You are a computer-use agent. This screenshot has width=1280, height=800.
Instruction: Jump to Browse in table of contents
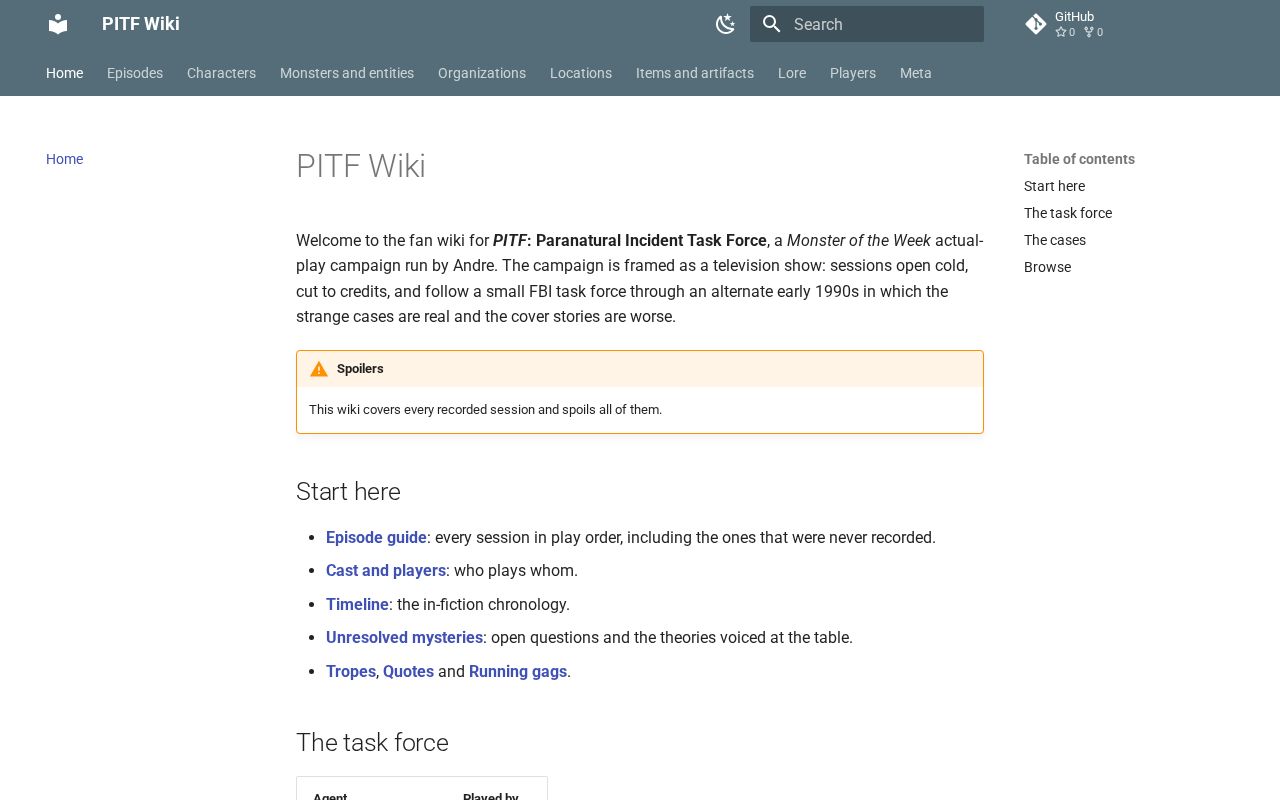(1047, 267)
